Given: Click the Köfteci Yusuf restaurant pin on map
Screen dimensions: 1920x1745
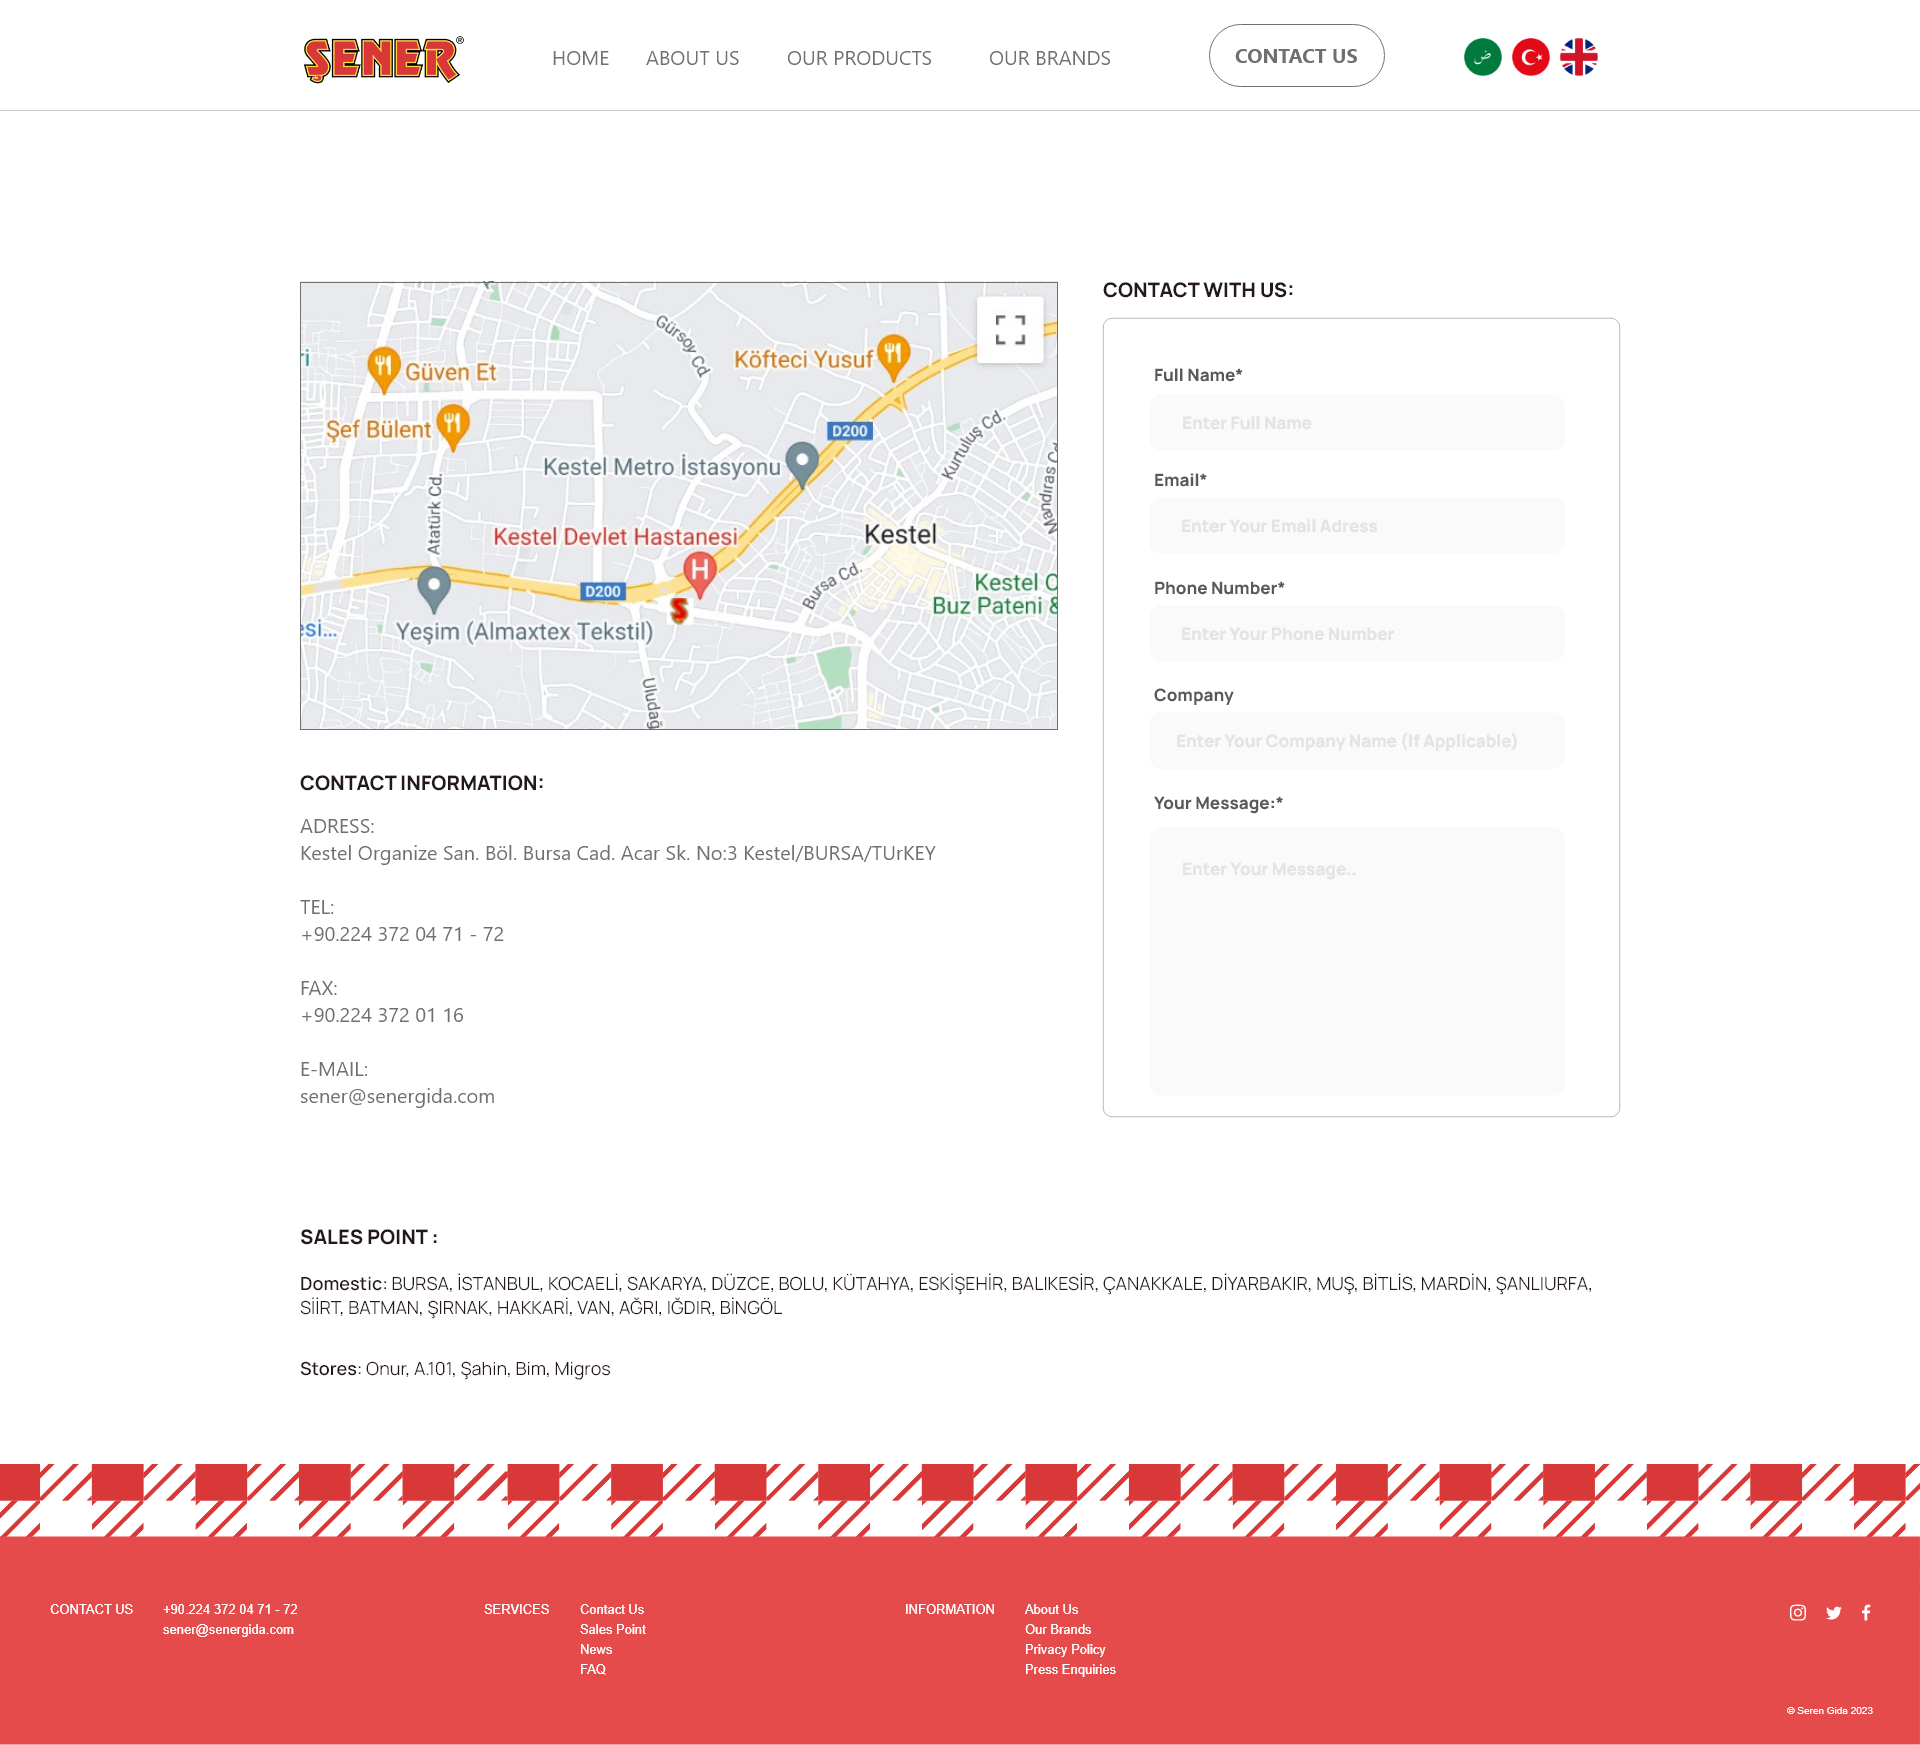Looking at the screenshot, I should pos(893,354).
